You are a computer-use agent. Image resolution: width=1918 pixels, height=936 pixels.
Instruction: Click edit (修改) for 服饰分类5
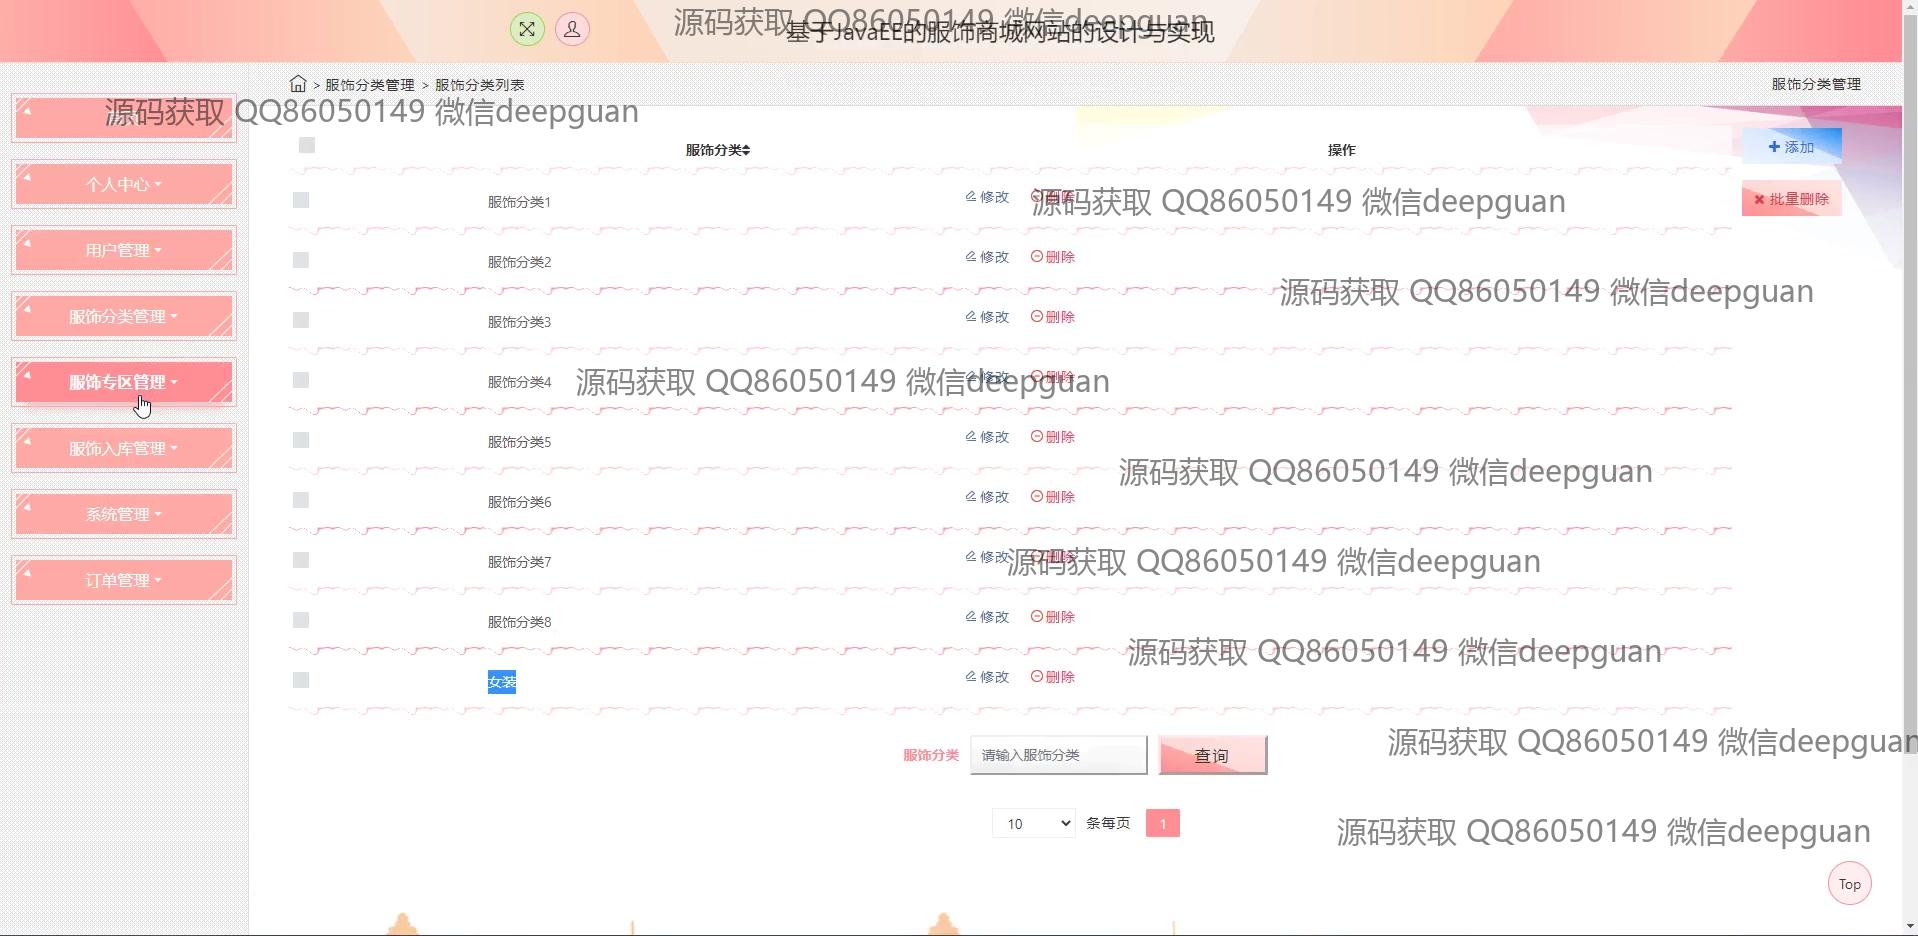point(987,437)
